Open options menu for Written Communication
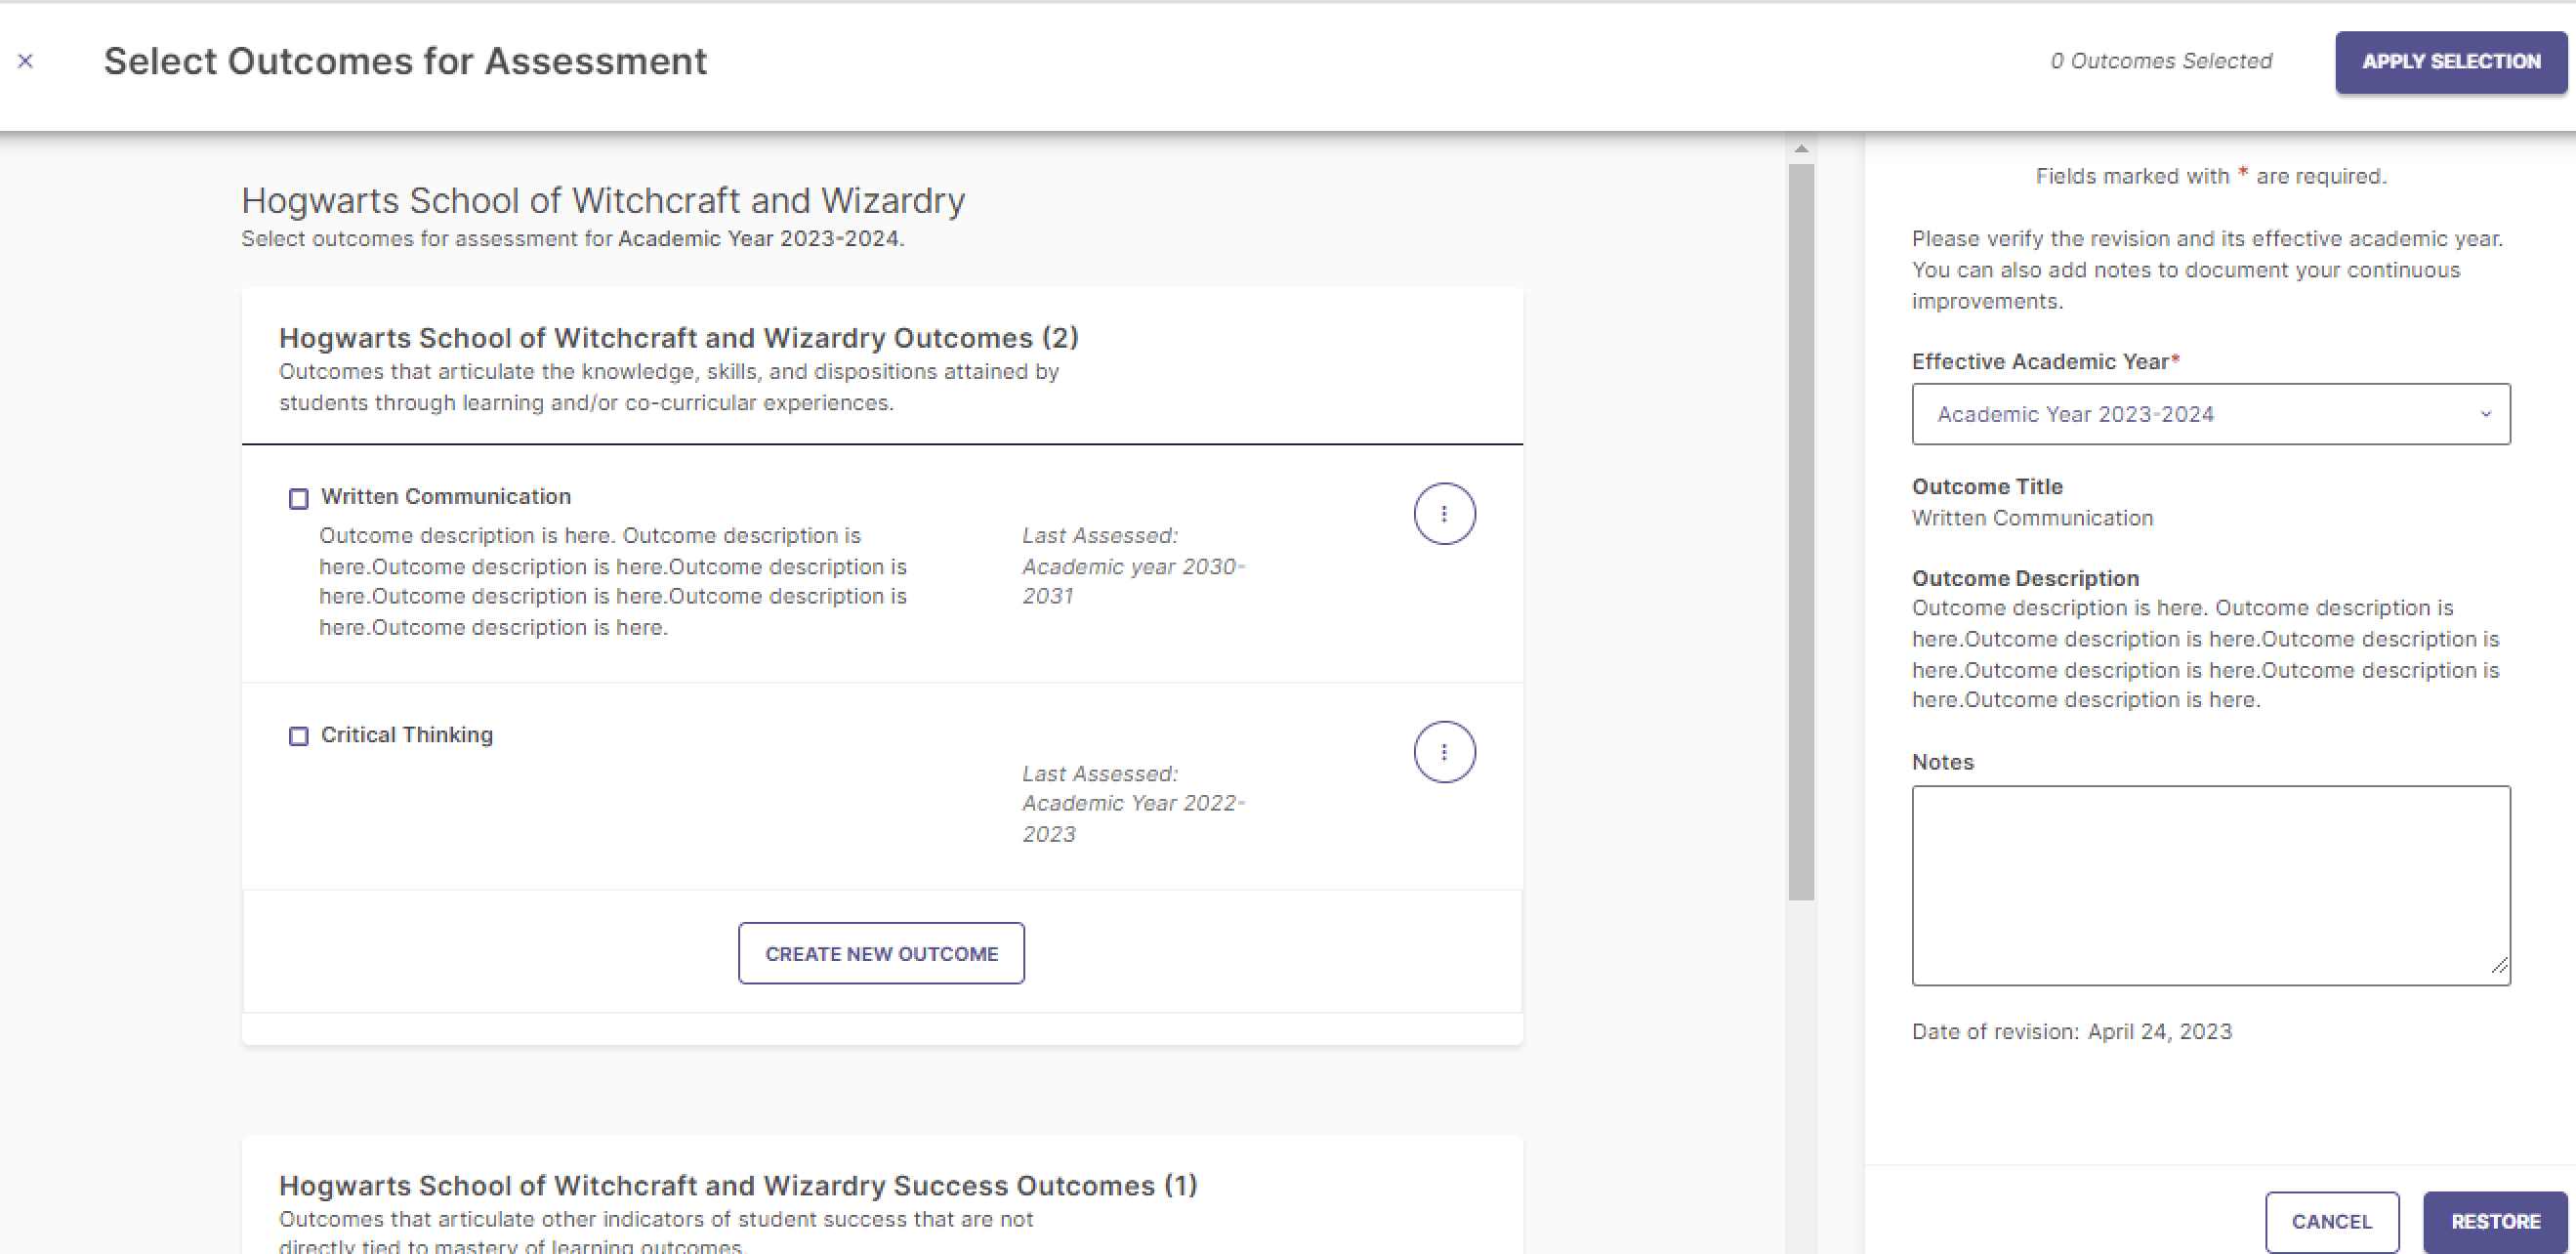Viewport: 2576px width, 1254px height. click(1444, 514)
